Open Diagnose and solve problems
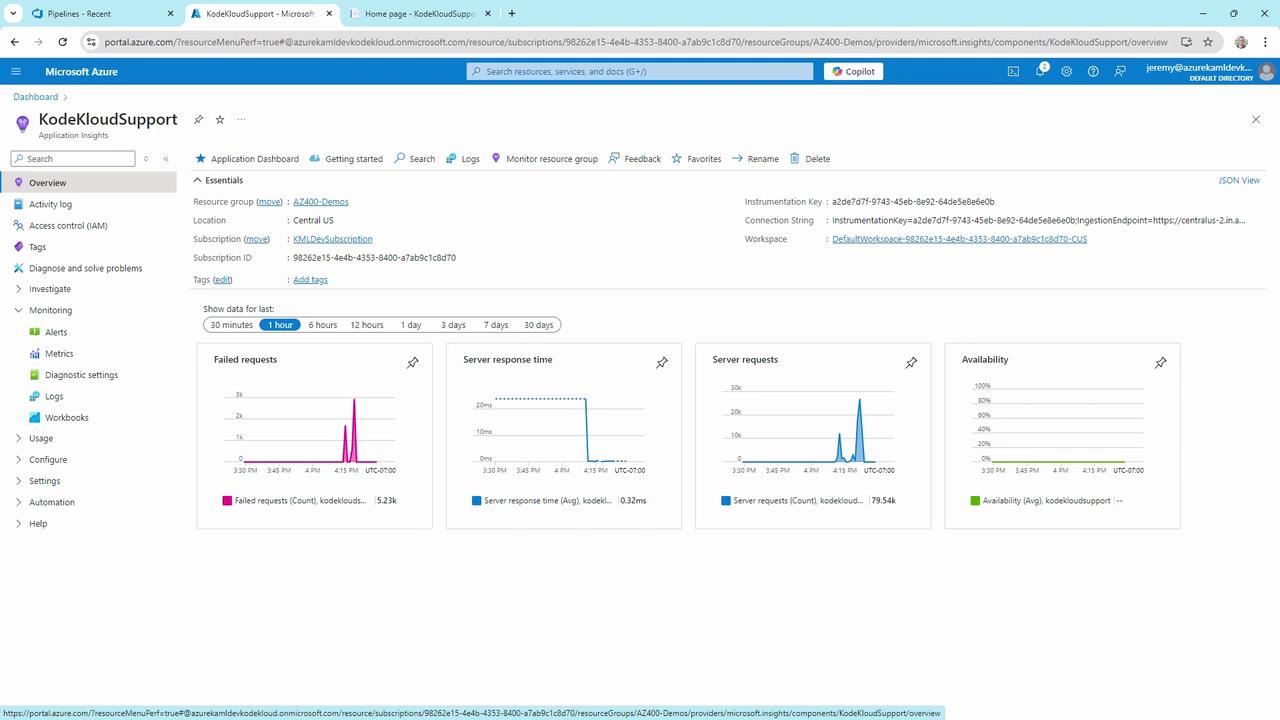 coord(88,268)
